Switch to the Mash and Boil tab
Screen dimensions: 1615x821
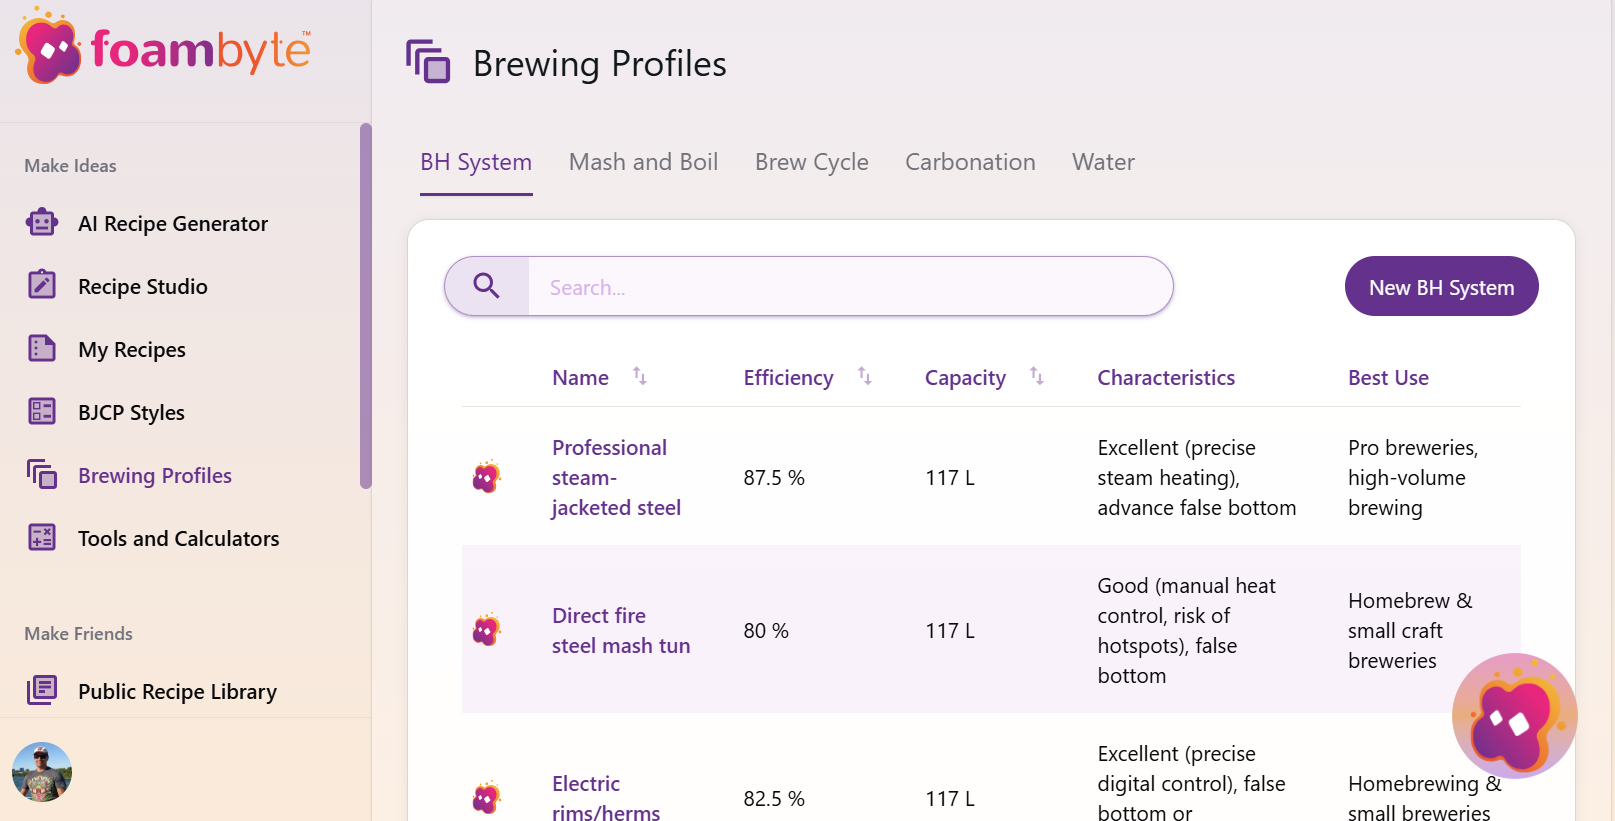(643, 162)
